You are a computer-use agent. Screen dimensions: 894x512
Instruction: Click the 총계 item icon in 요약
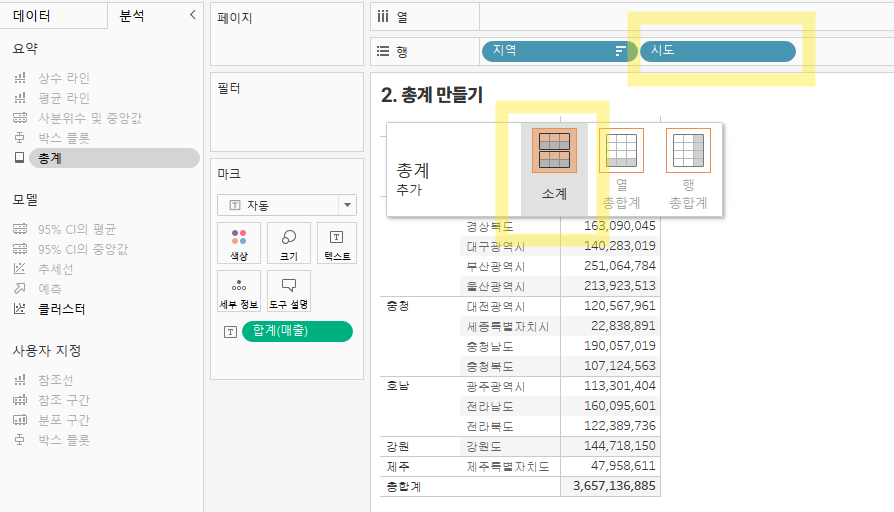click(x=19, y=157)
